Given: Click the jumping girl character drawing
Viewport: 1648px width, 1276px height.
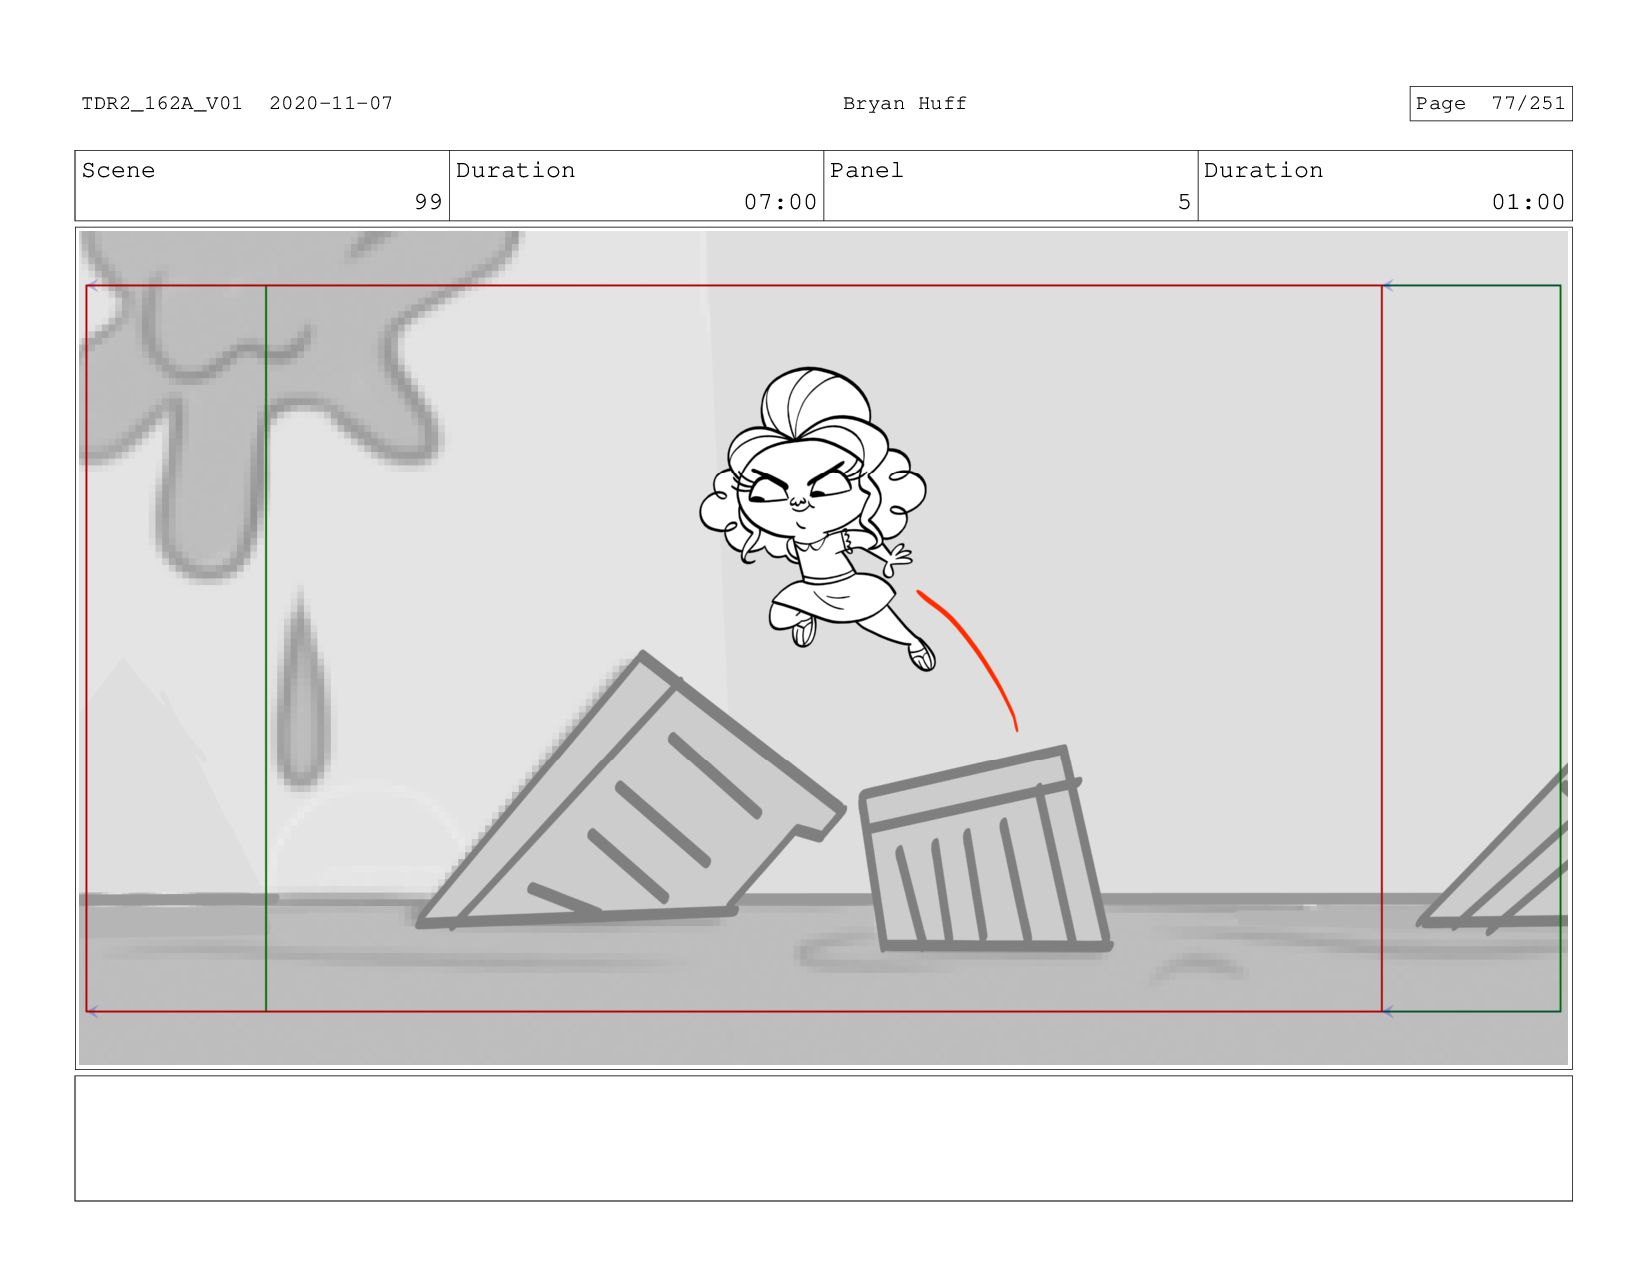Looking at the screenshot, I should point(818,518).
